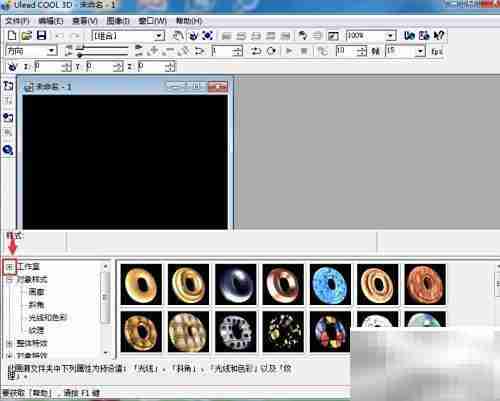Open the 方向 property dropdown
This screenshot has width=500, height=401.
click(52, 51)
